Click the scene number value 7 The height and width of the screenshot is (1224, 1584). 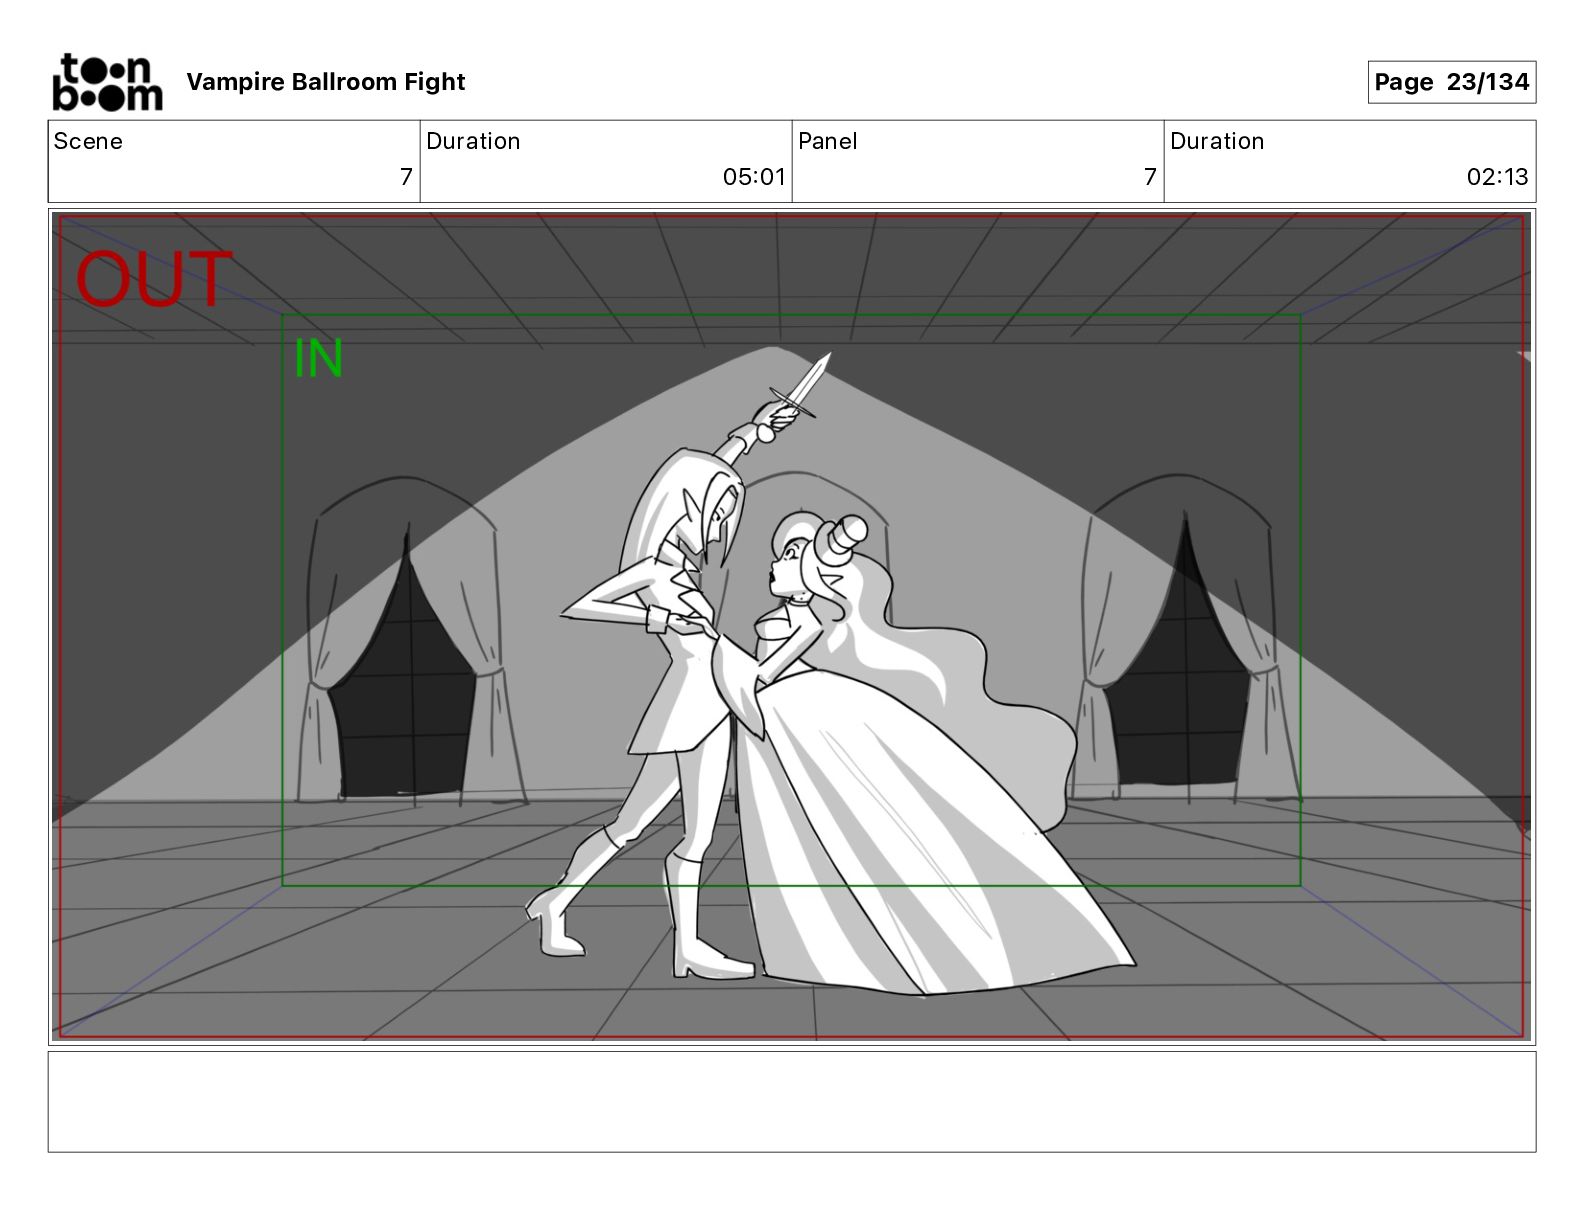click(406, 177)
